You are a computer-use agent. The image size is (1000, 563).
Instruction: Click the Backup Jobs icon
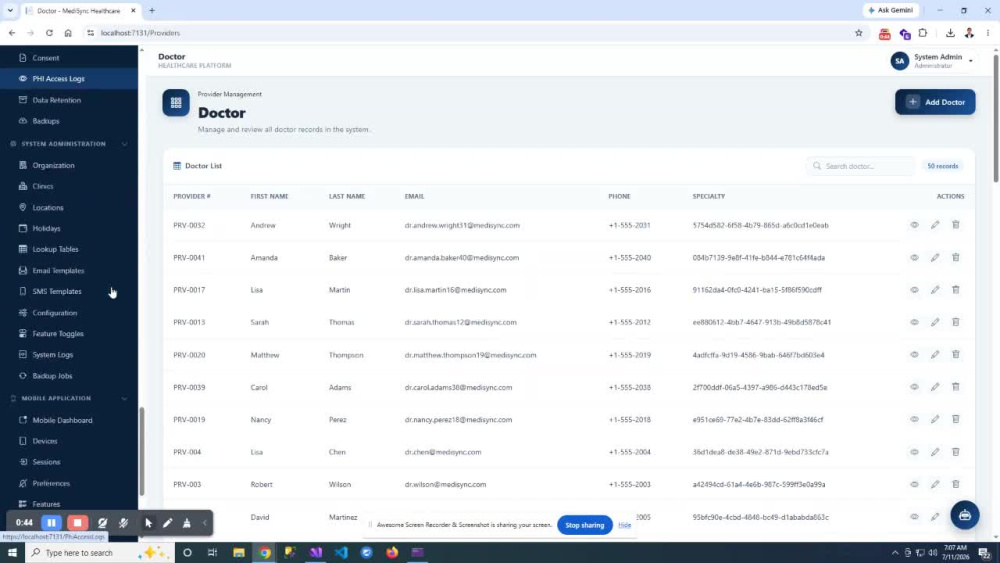pos(23,376)
